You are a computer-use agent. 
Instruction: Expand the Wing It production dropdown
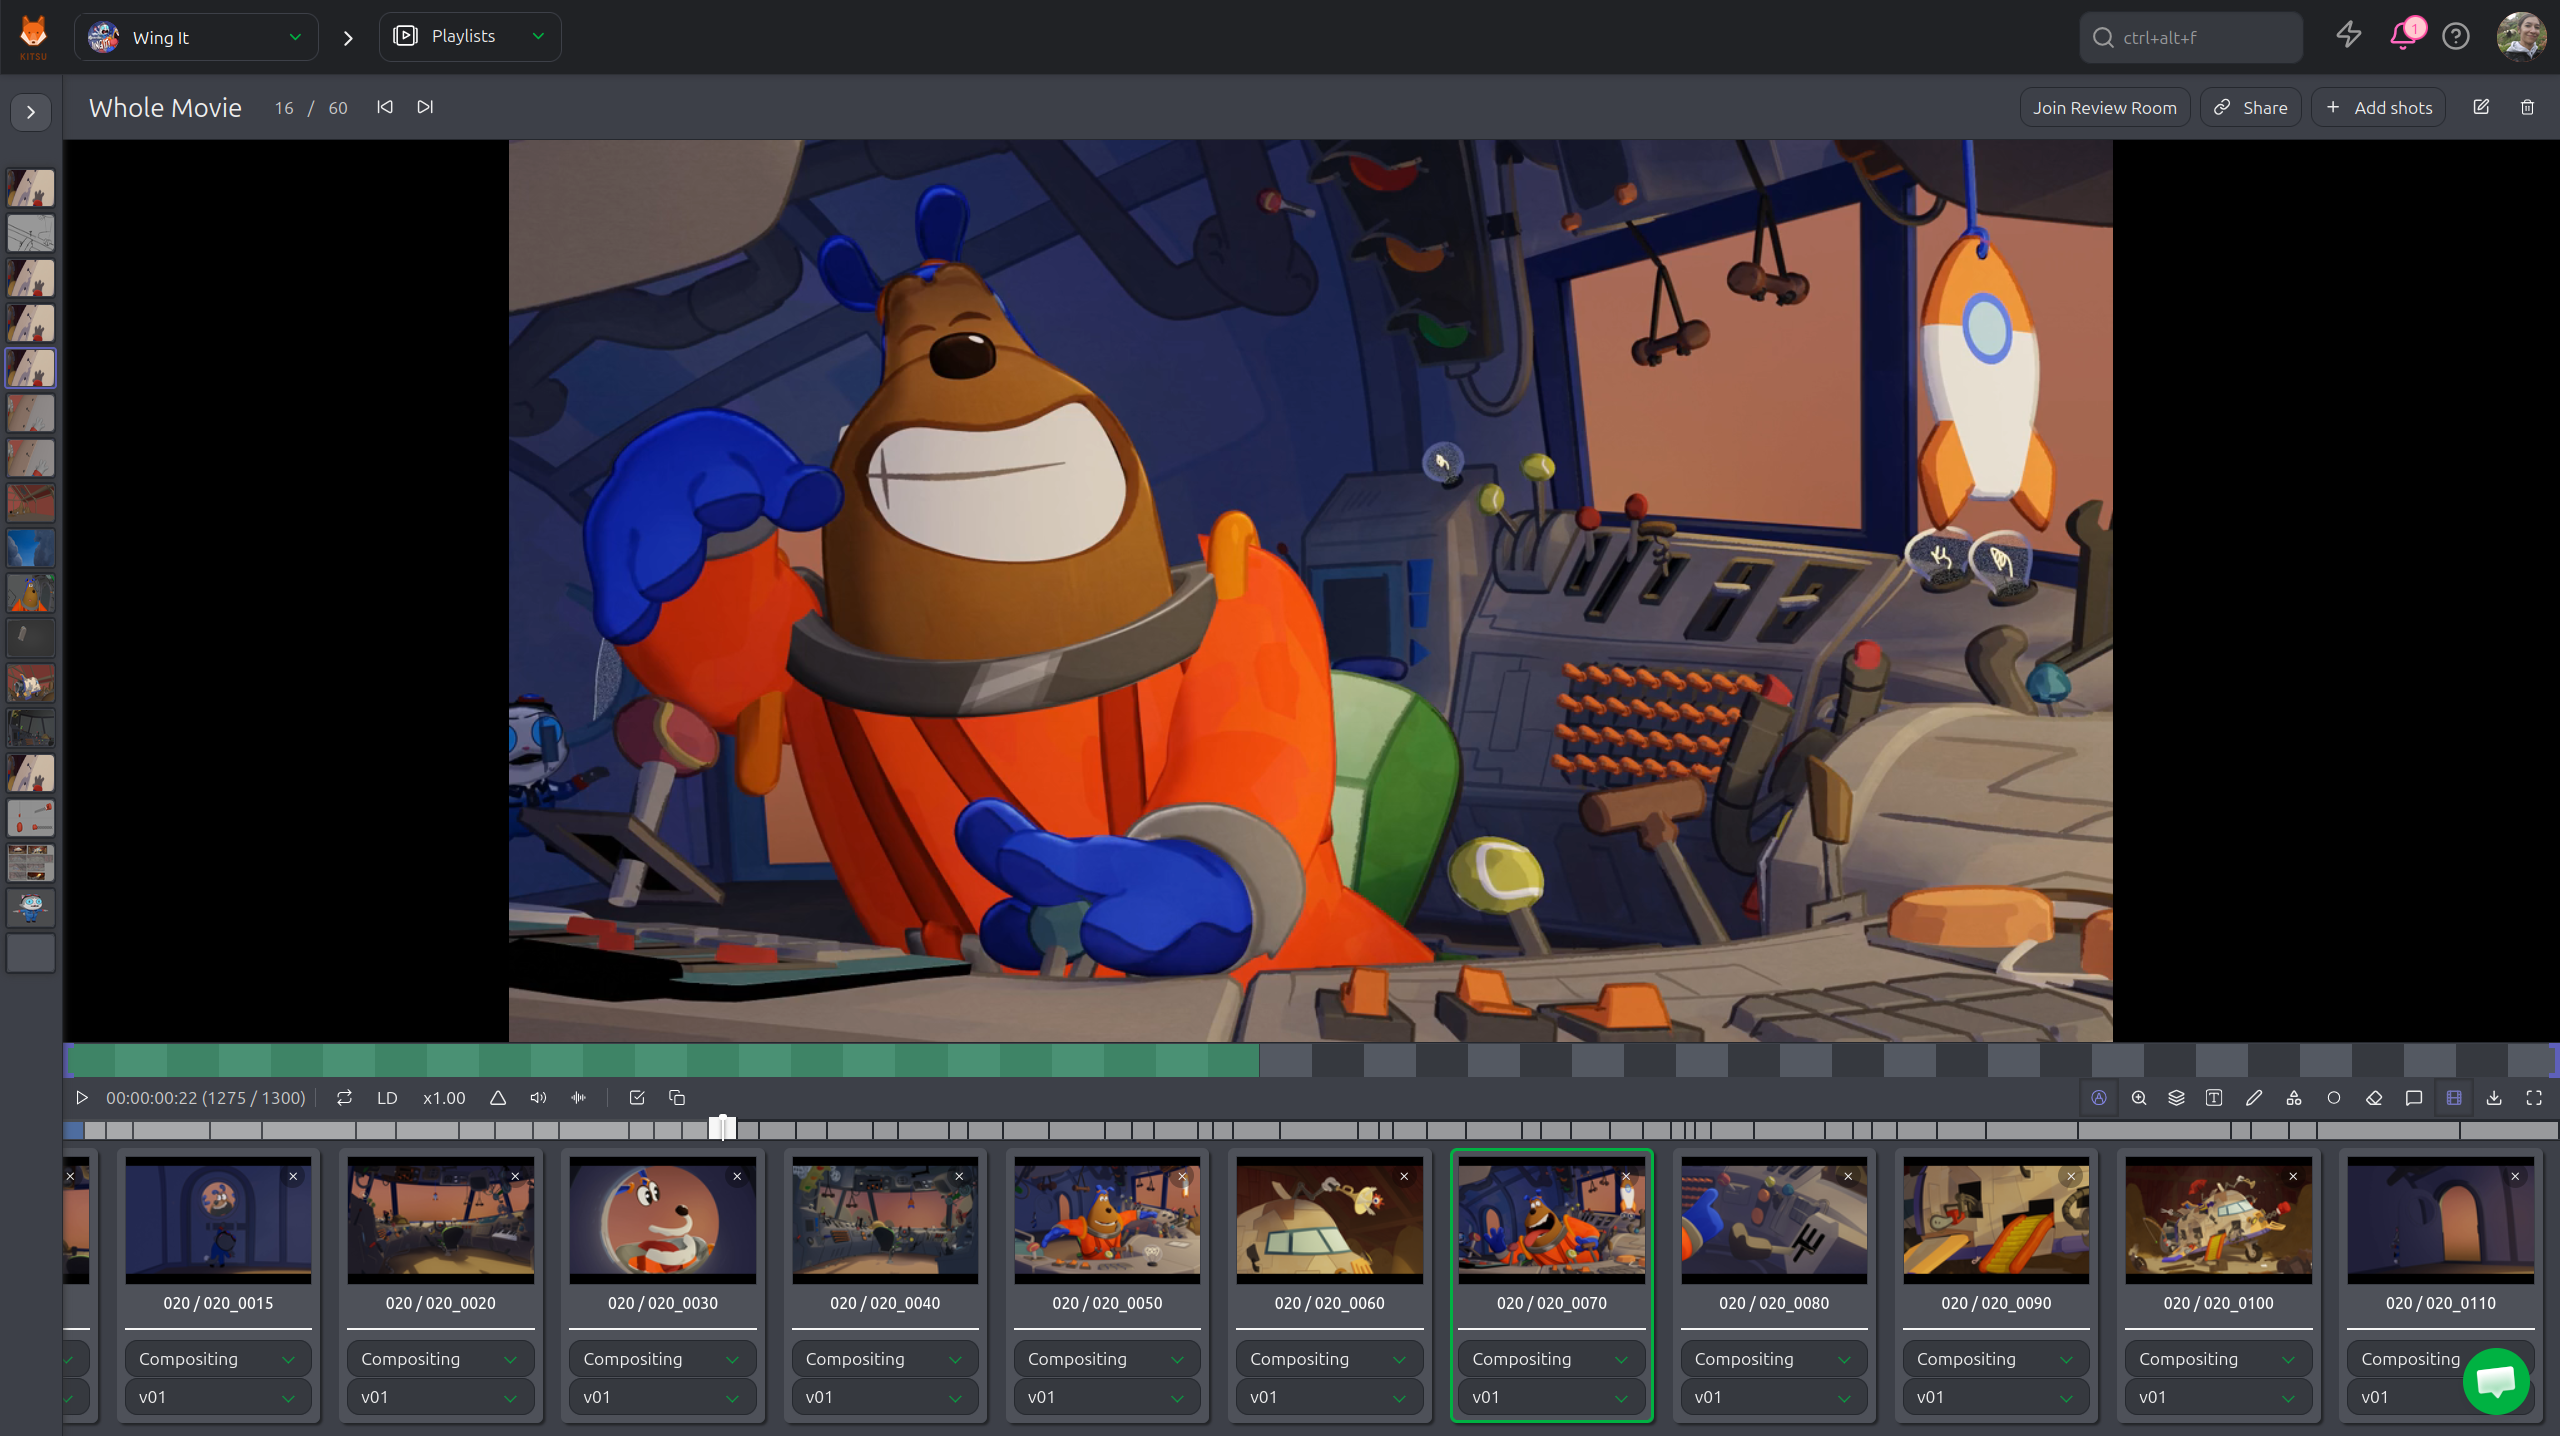(196, 37)
